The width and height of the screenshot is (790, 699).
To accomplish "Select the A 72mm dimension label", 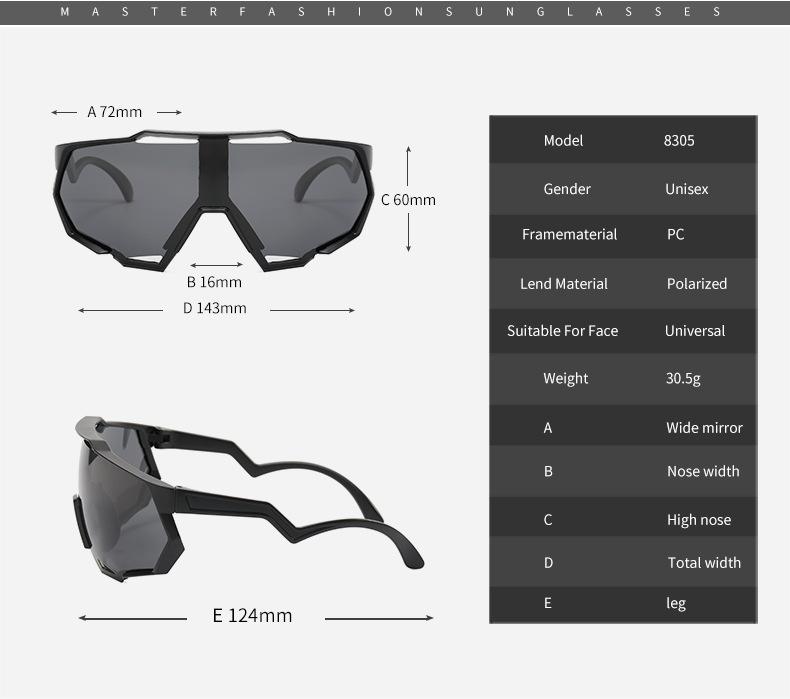I will (115, 112).
